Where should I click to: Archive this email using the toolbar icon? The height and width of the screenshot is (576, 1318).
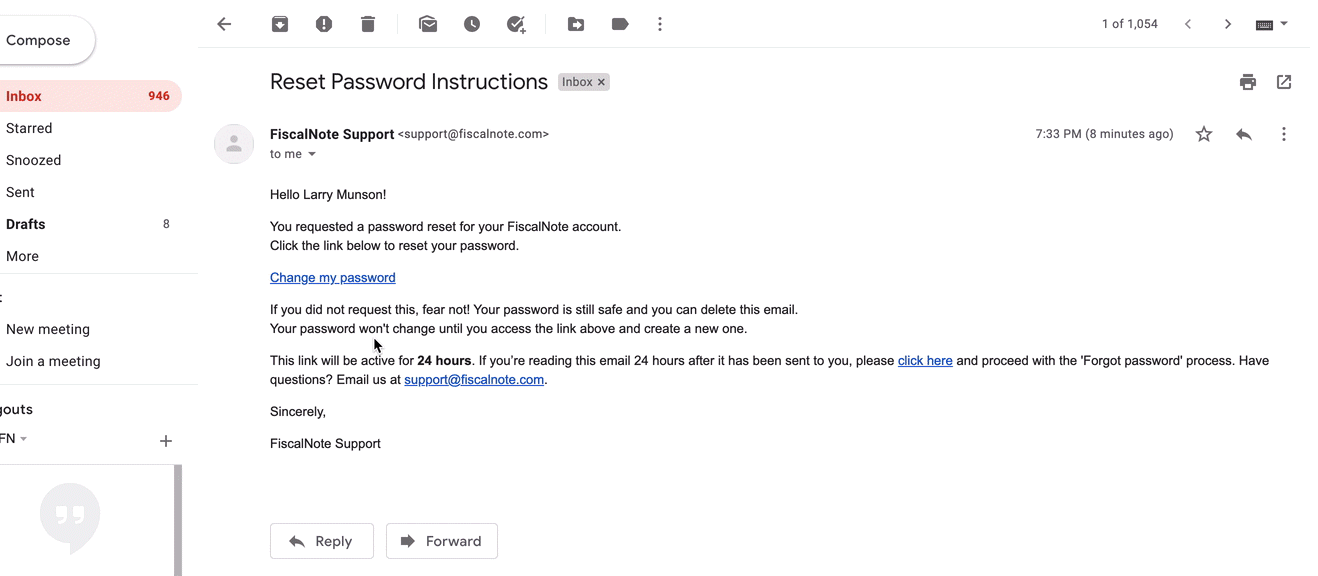coord(280,24)
